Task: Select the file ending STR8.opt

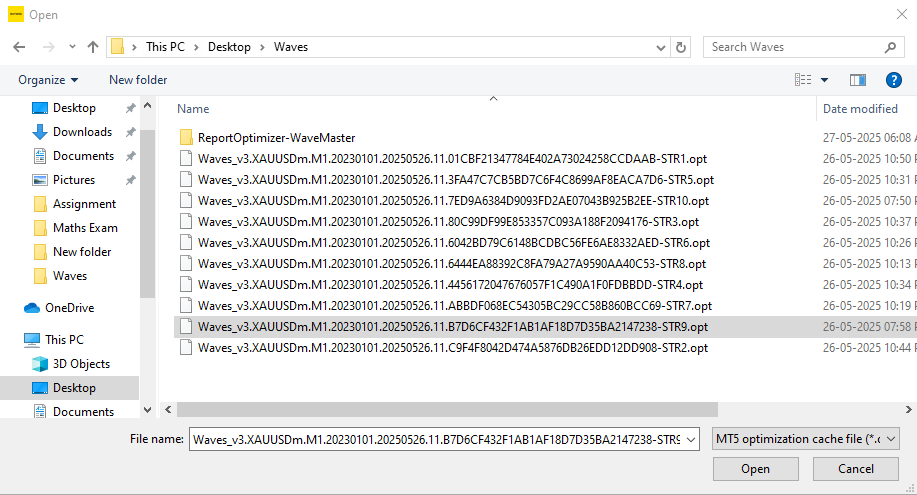Action: point(451,264)
